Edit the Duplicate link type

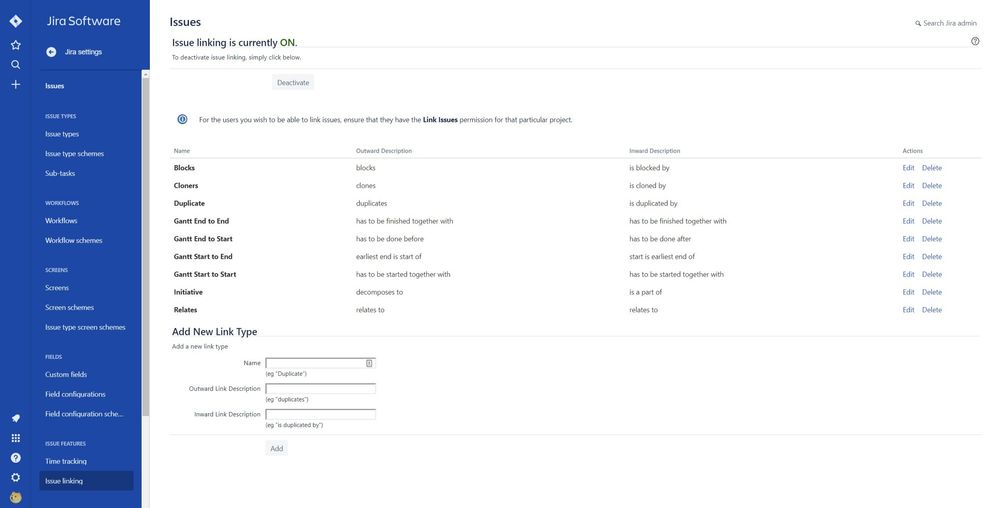(909, 204)
